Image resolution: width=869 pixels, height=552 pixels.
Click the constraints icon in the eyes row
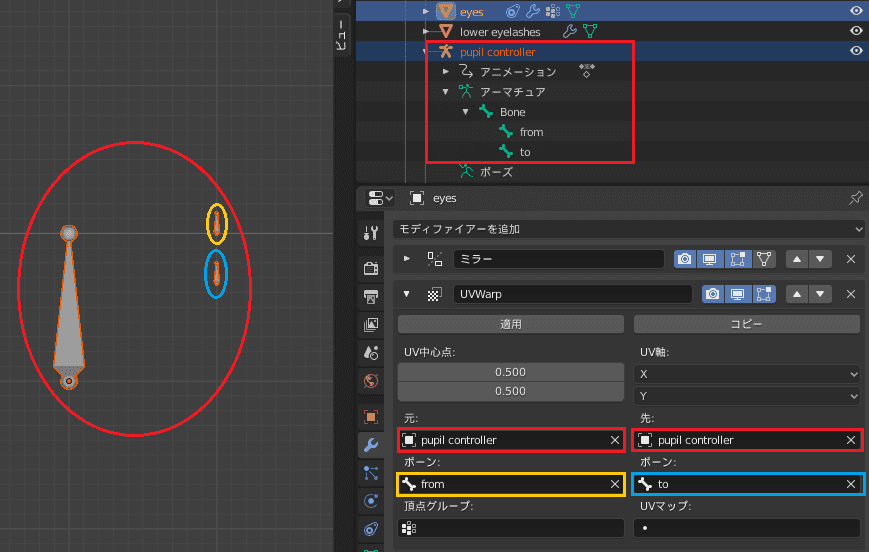pos(513,11)
